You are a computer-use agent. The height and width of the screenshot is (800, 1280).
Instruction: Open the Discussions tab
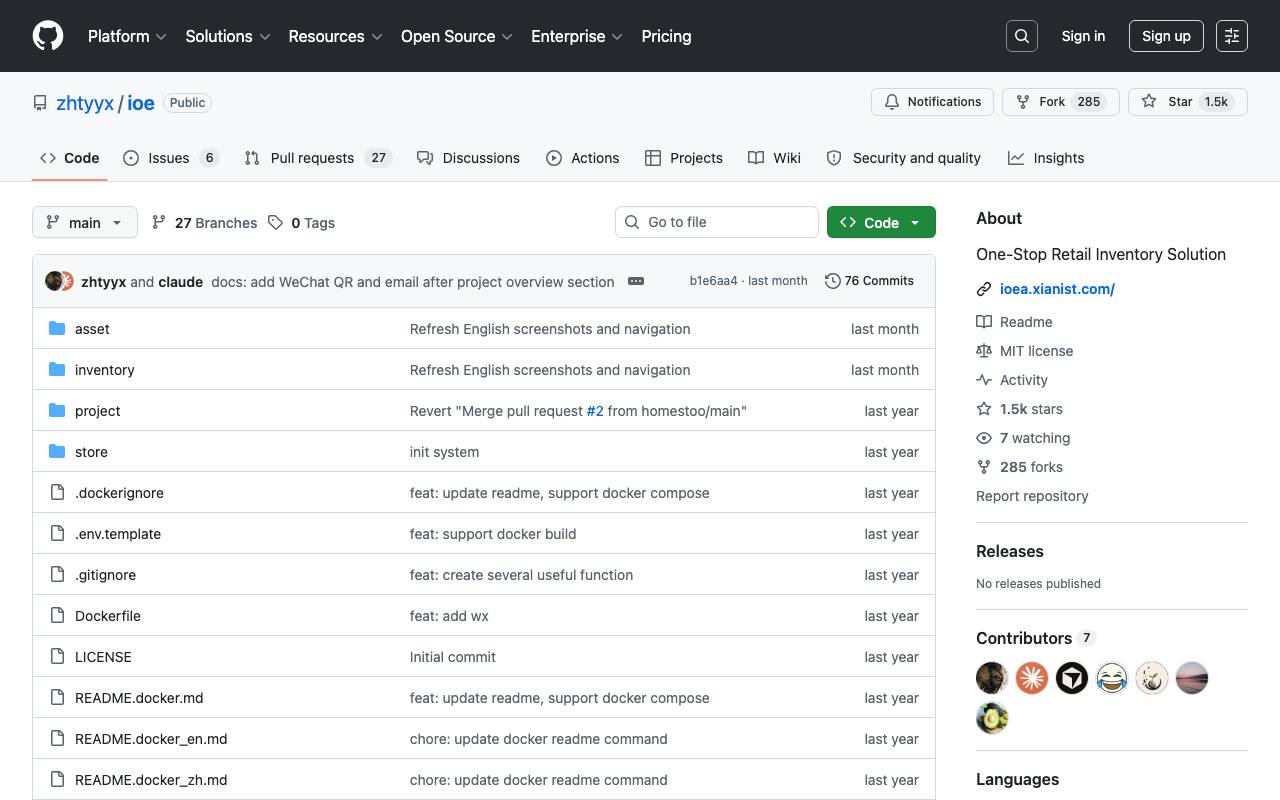pos(468,158)
